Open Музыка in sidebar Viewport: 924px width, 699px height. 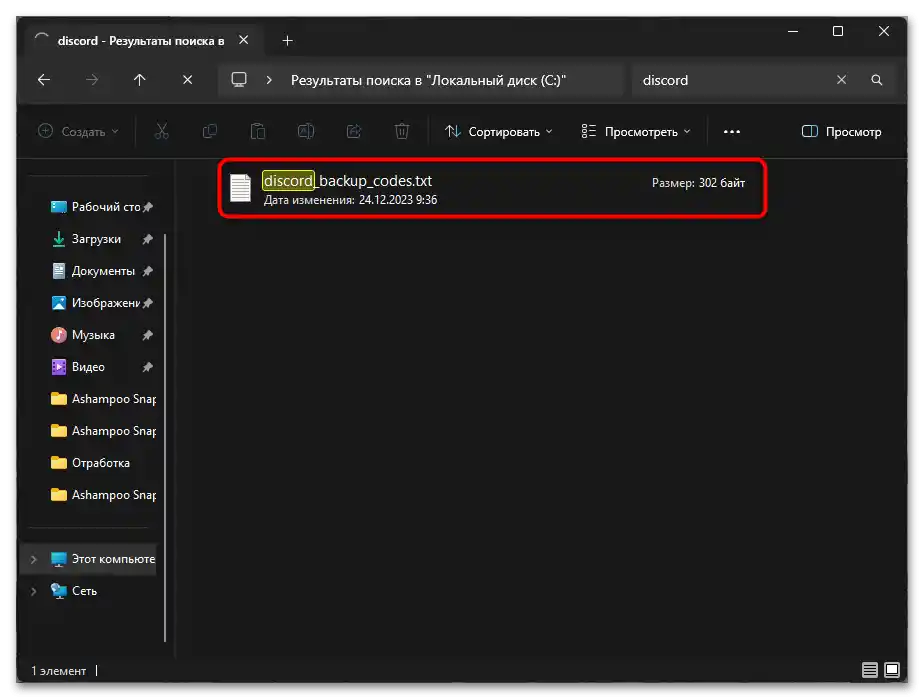tap(83, 335)
